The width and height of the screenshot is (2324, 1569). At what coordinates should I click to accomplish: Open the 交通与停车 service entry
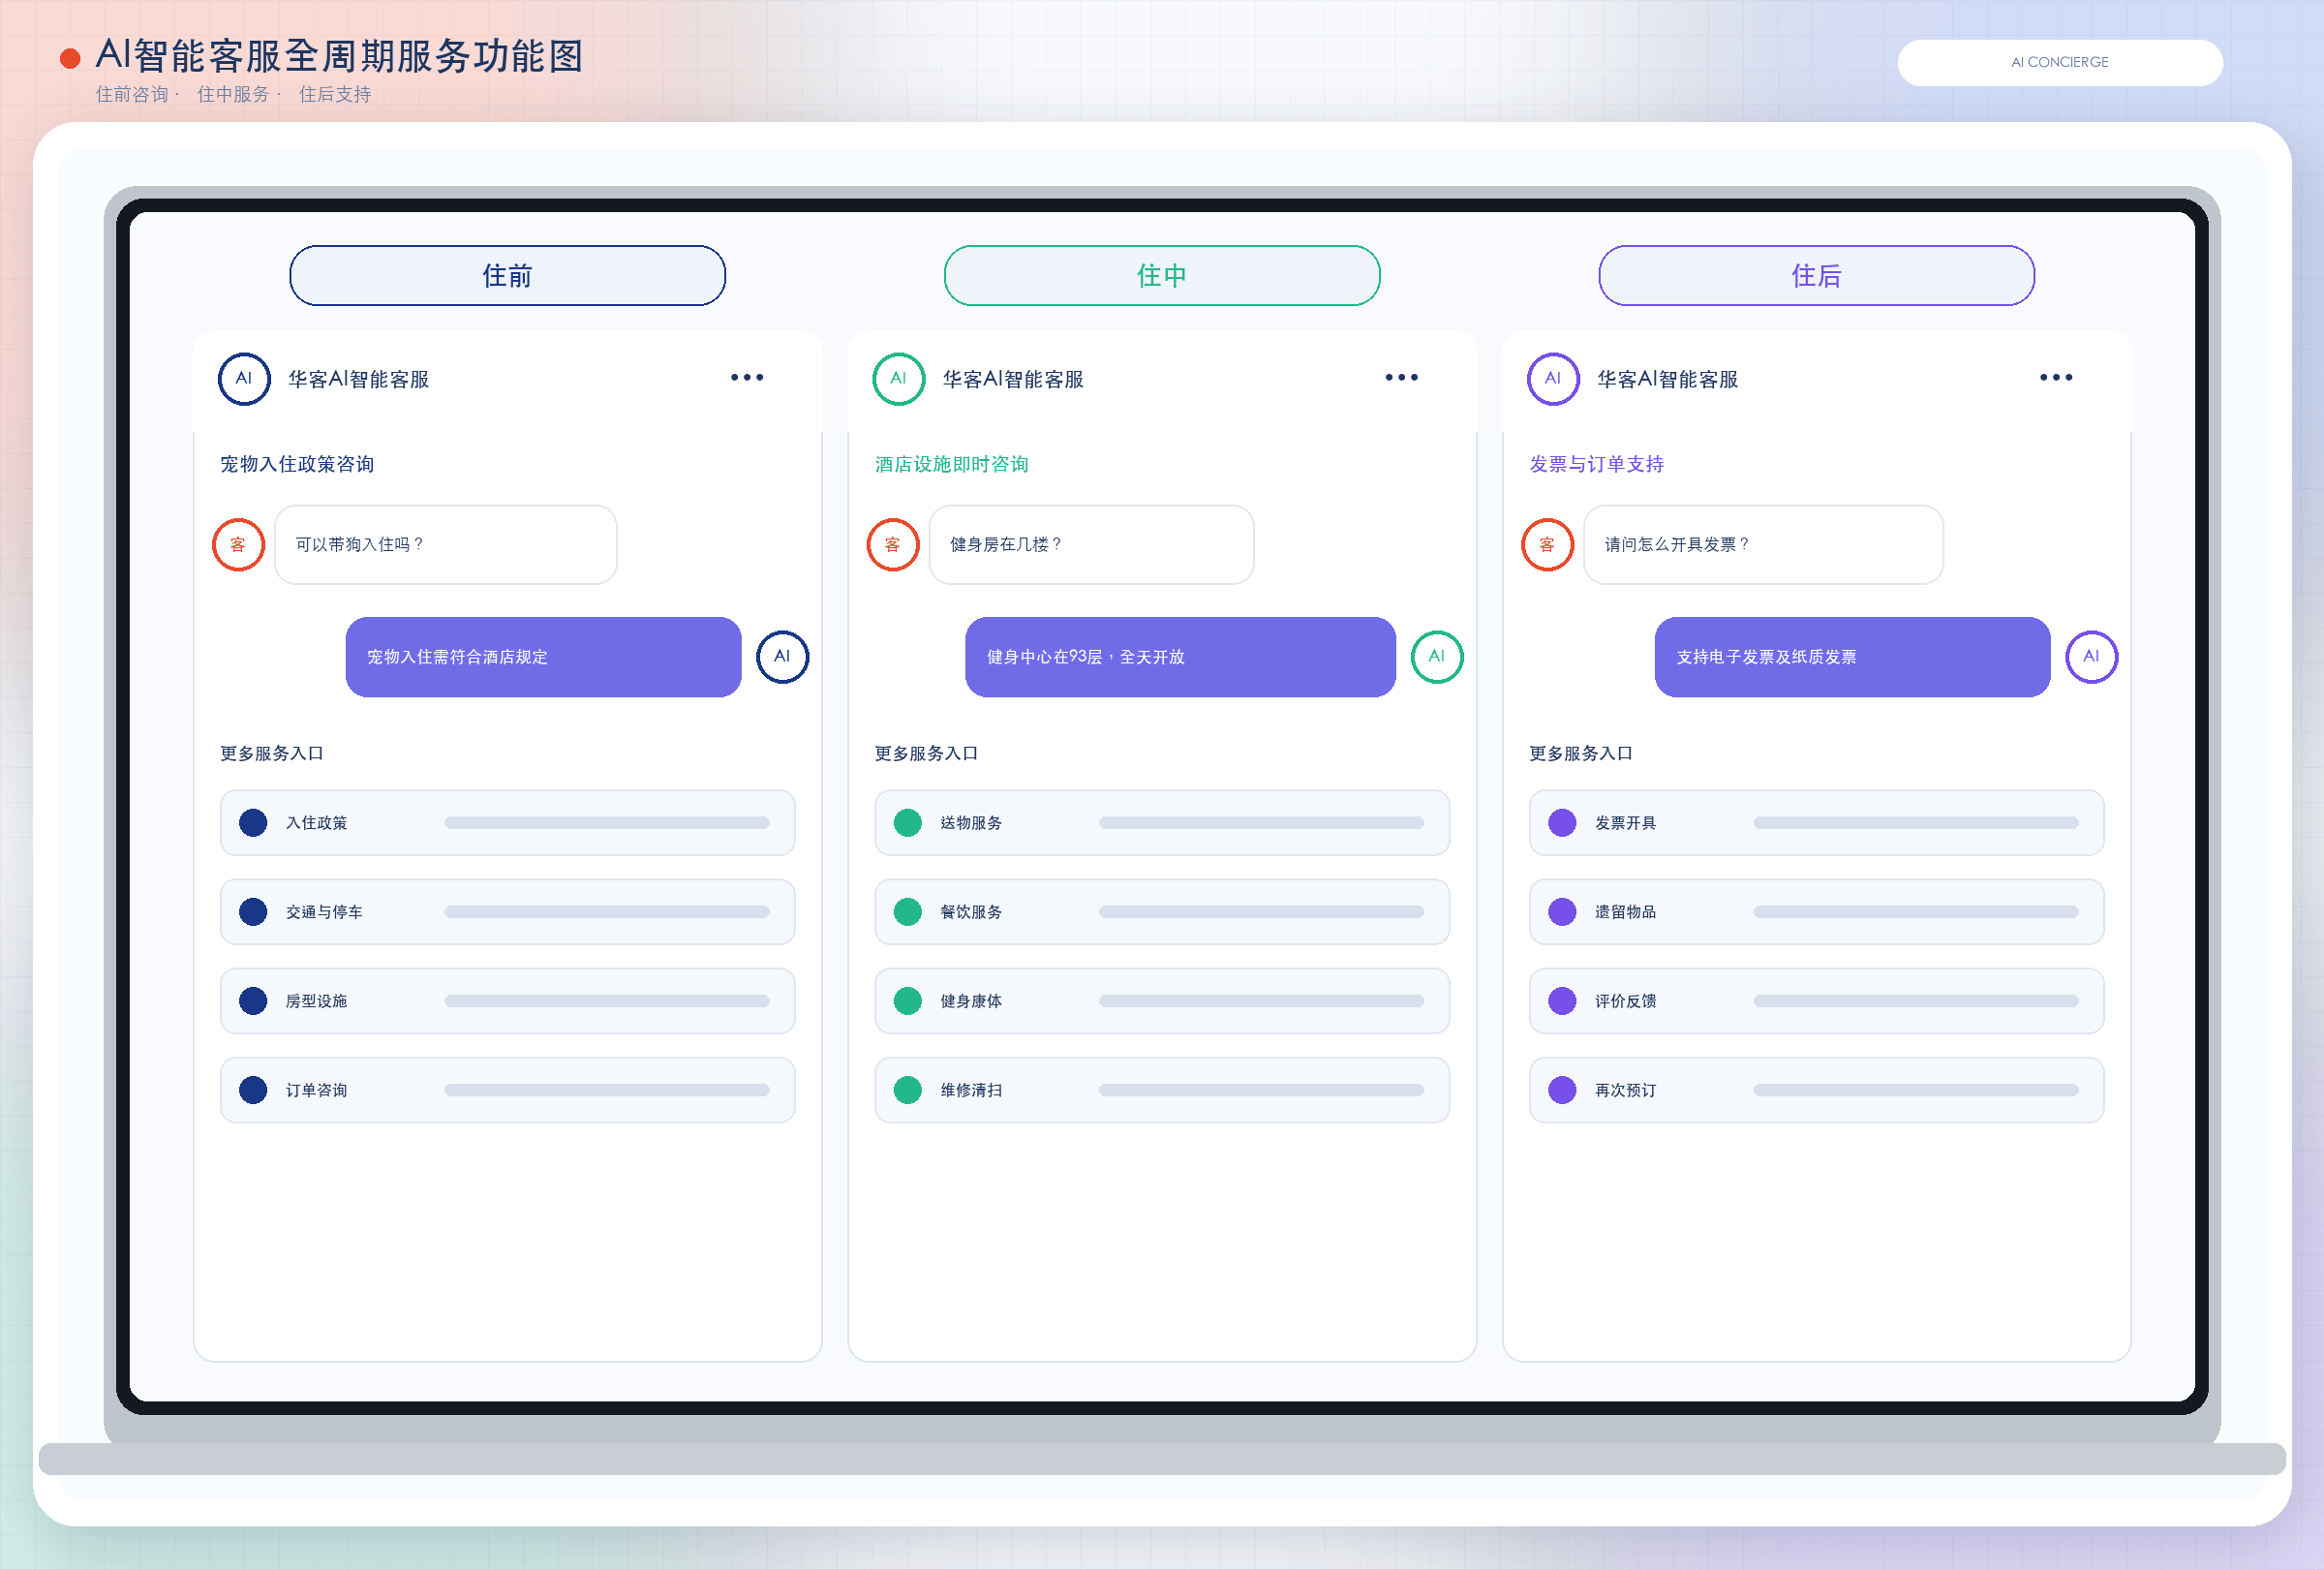tap(507, 912)
